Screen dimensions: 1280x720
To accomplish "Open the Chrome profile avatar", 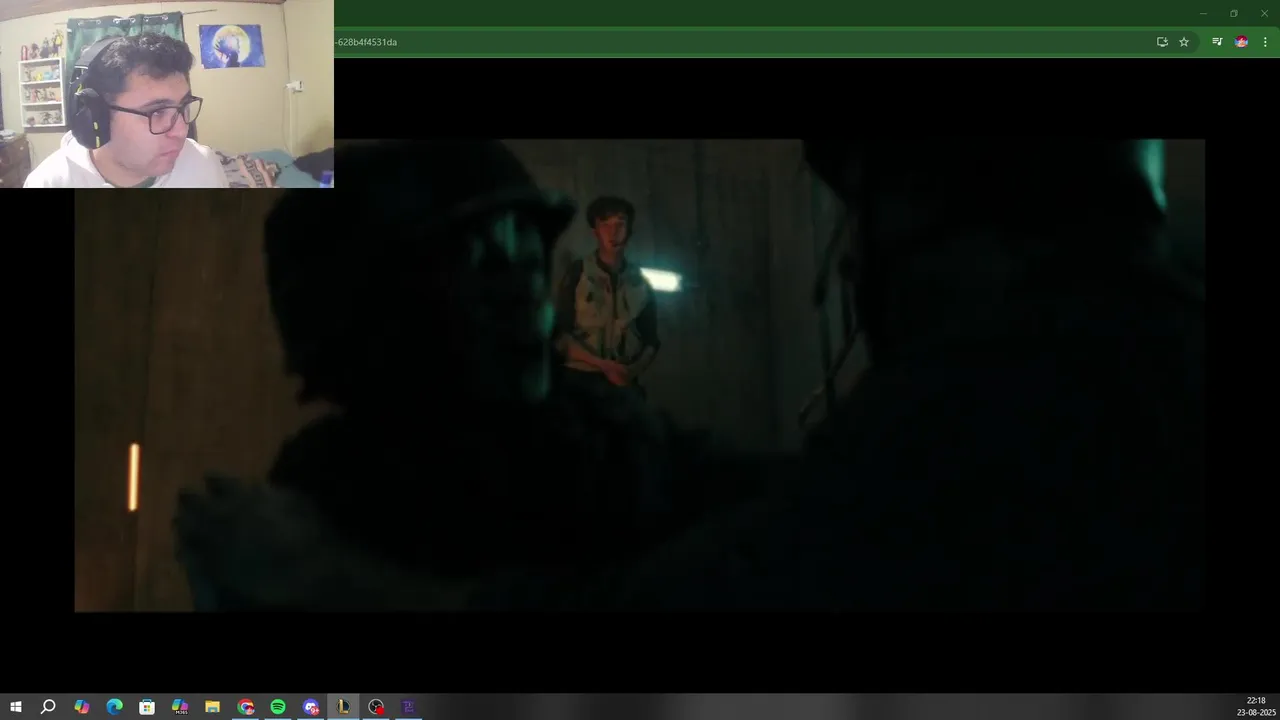I will [x=1241, y=42].
